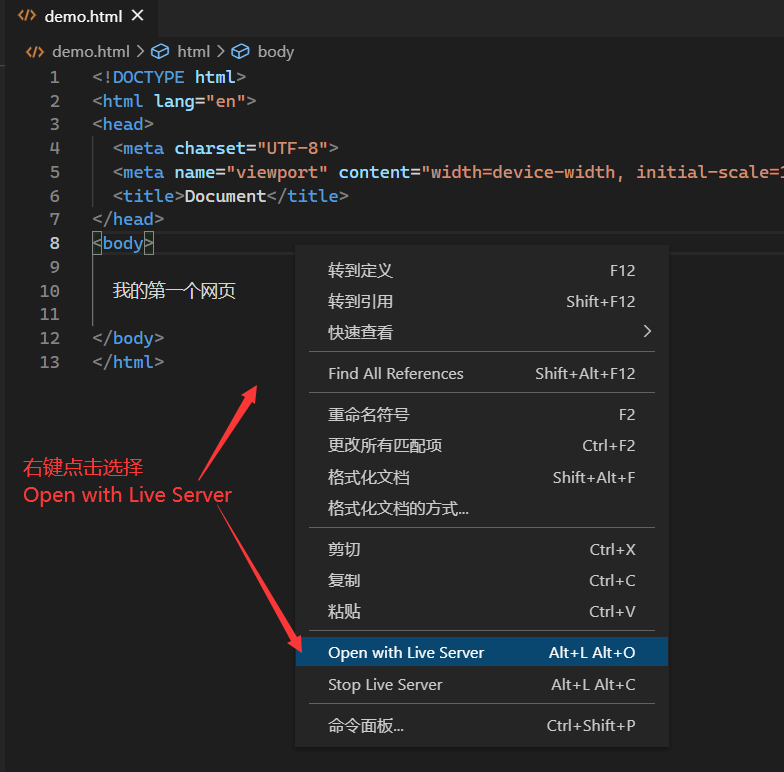Click the html element breadcrumb cube icon
The height and width of the screenshot is (772, 784).
(x=160, y=52)
